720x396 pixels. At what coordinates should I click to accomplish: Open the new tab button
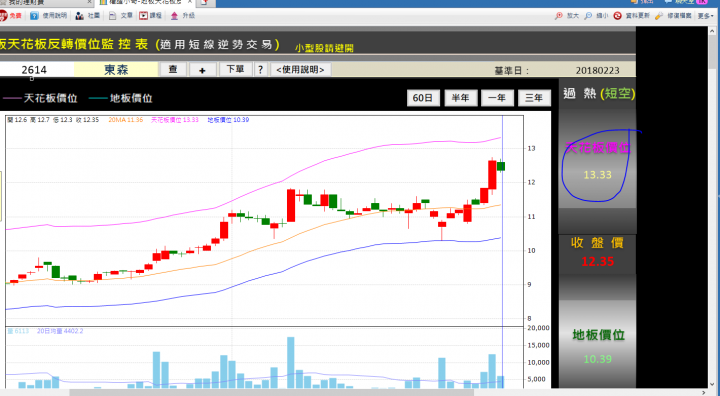click(x=205, y=3)
